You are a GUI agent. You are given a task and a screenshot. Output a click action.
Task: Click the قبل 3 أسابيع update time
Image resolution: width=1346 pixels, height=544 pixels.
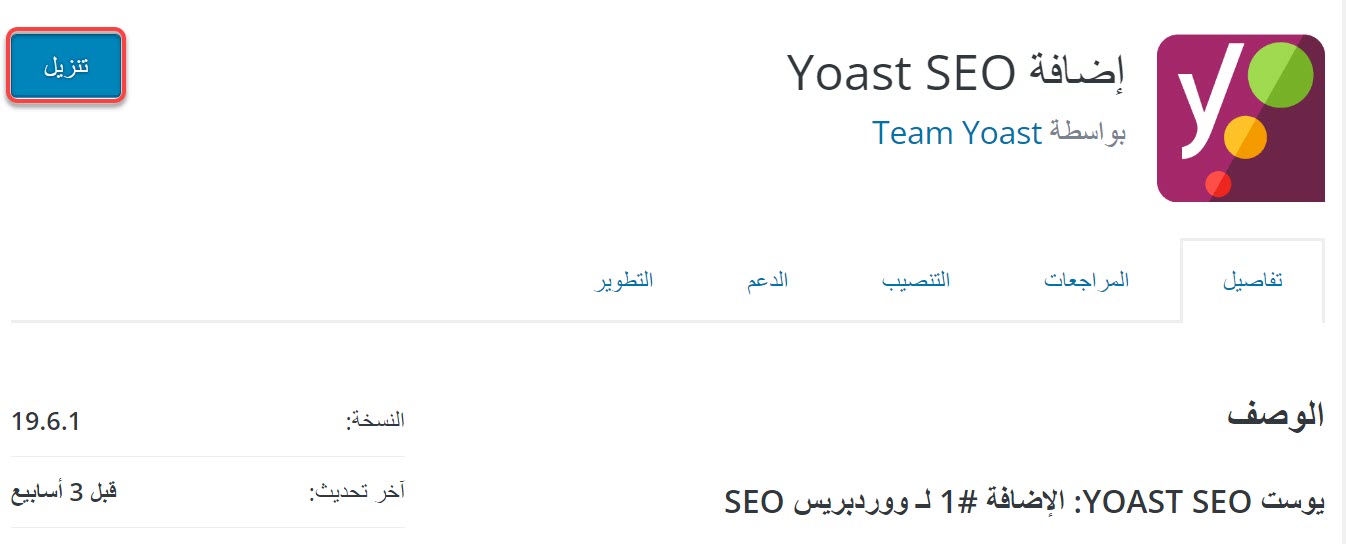[64, 492]
